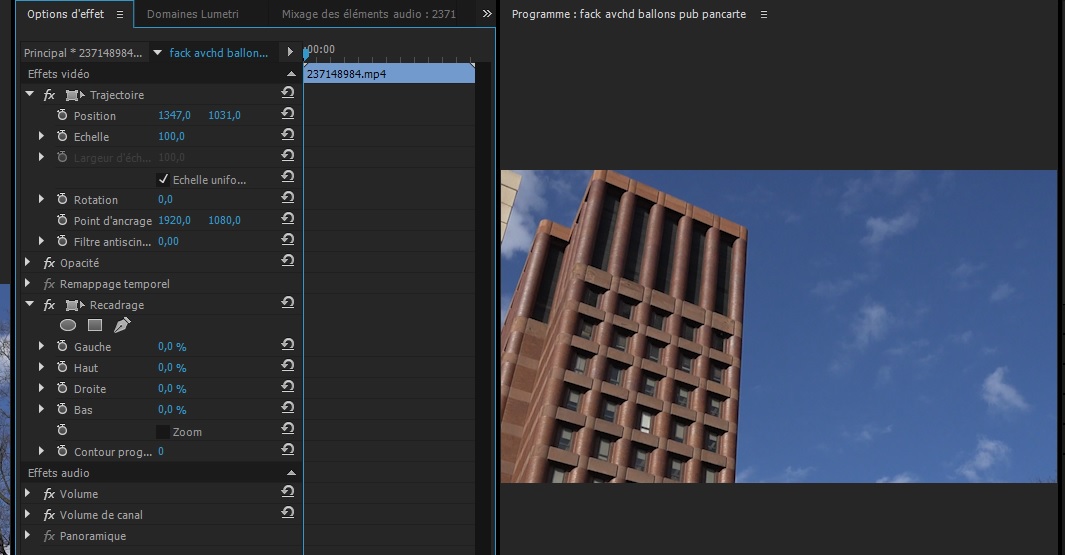
Task: Collapse the Trajectoire effect
Action: click(30, 95)
